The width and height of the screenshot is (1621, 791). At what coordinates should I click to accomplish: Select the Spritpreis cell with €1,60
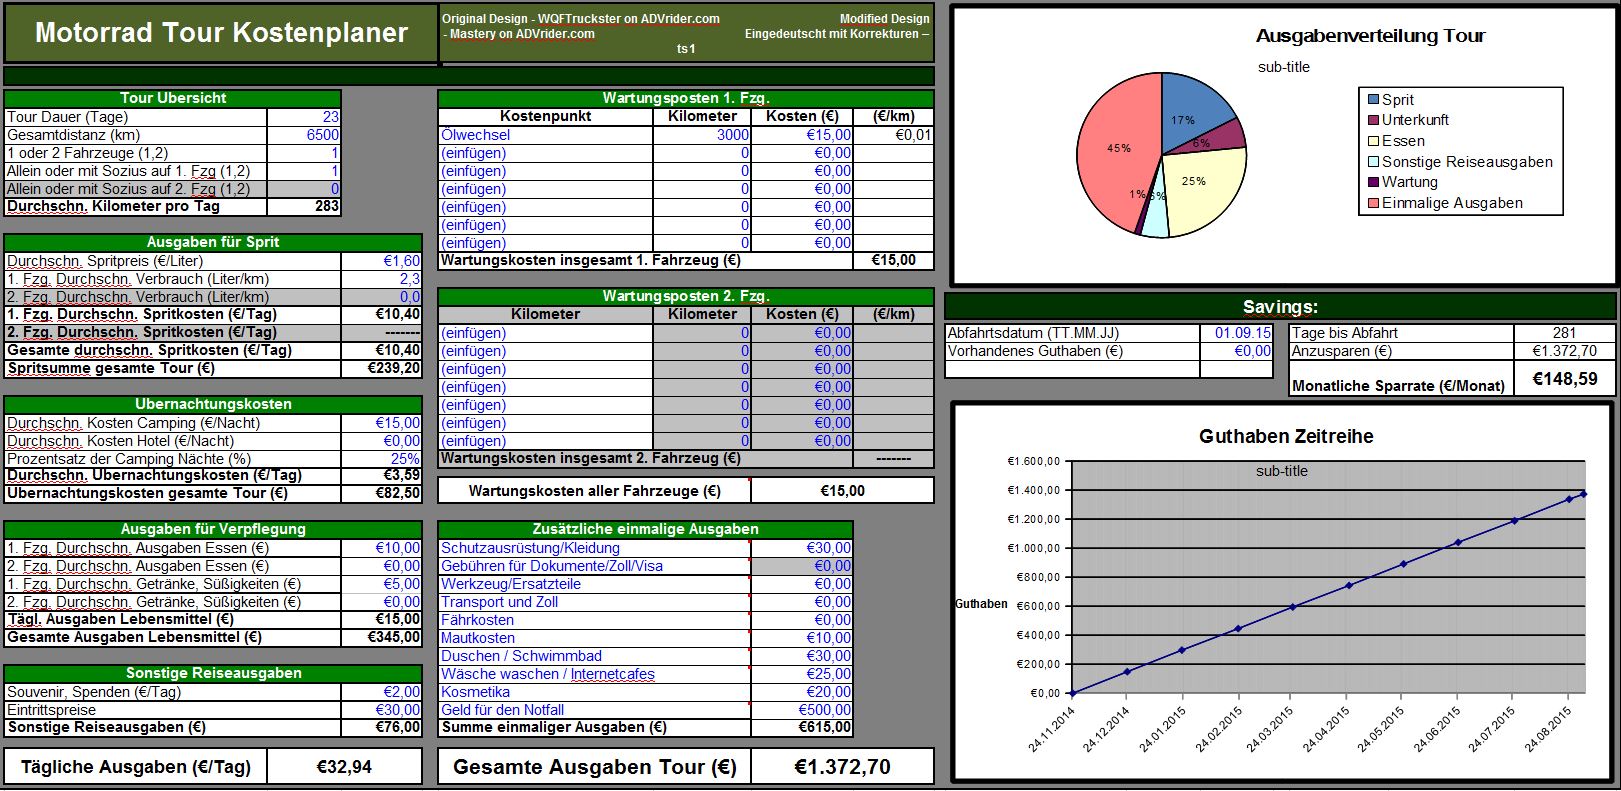click(381, 261)
